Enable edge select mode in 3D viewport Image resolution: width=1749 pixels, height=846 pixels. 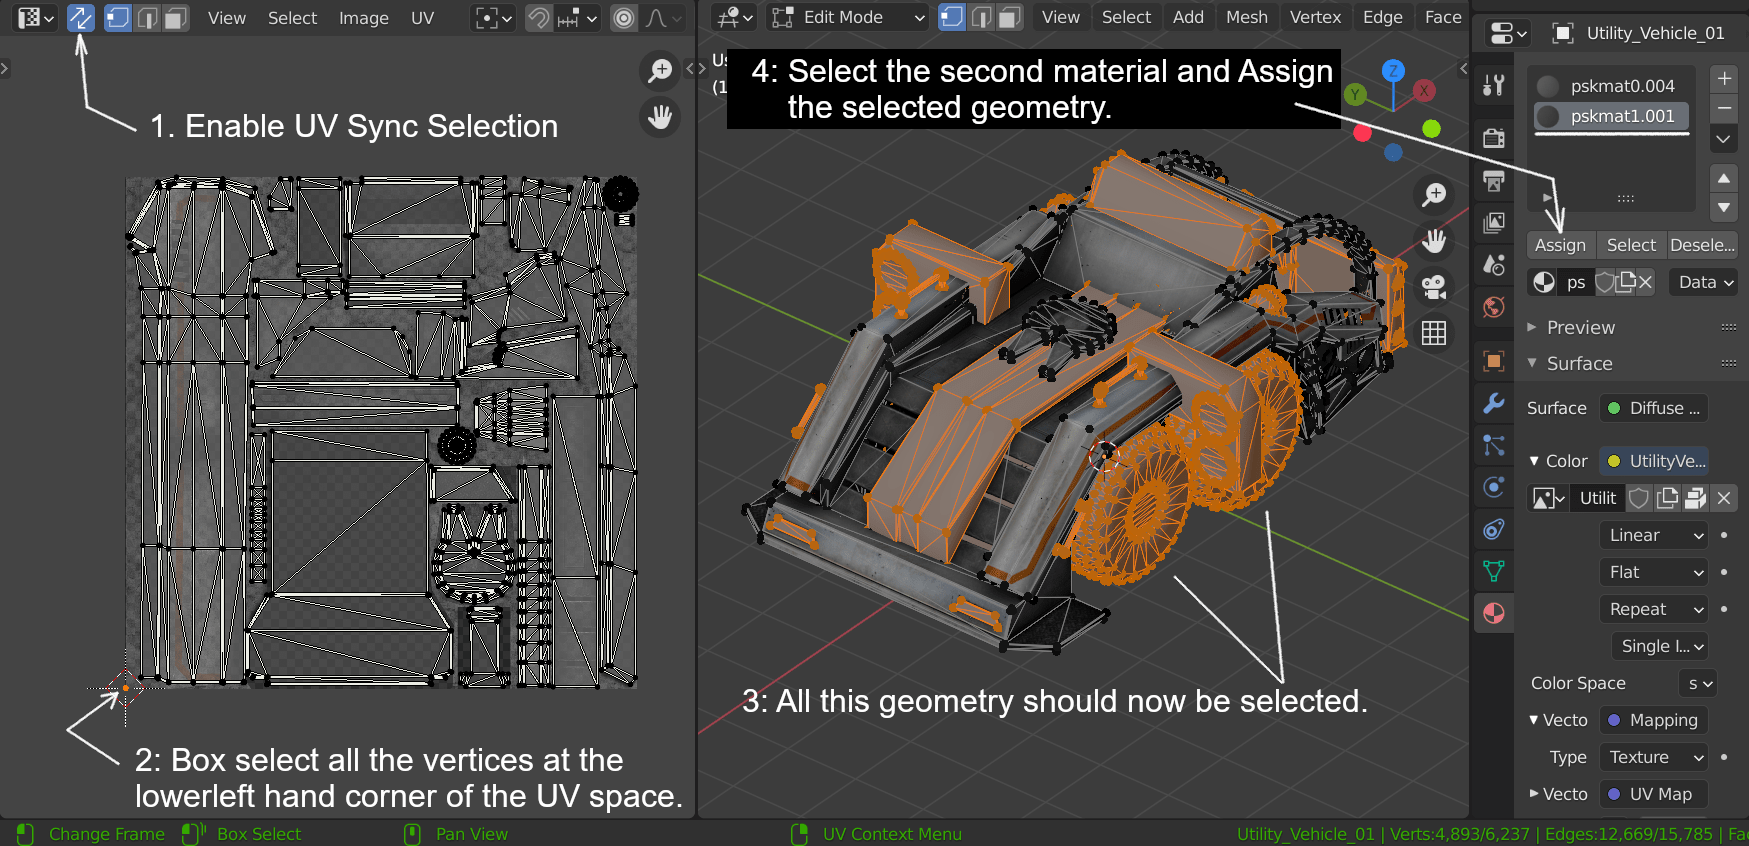coord(982,17)
